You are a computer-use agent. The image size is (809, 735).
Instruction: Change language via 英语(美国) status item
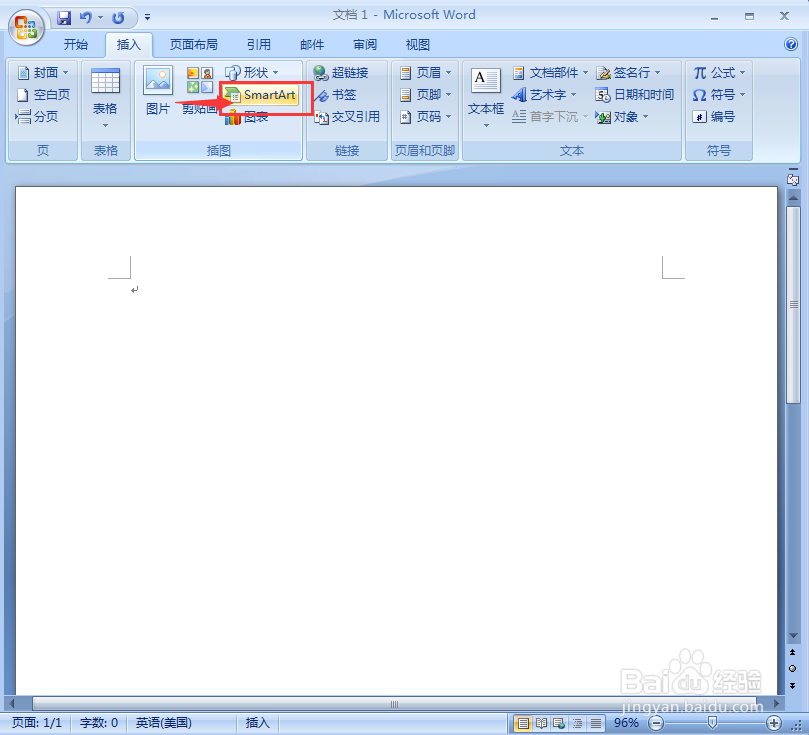(164, 723)
